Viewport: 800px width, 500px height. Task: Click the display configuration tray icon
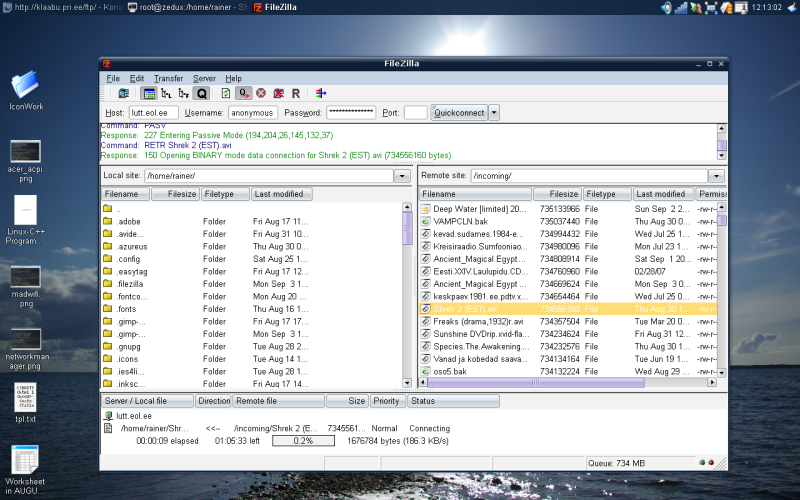click(711, 7)
